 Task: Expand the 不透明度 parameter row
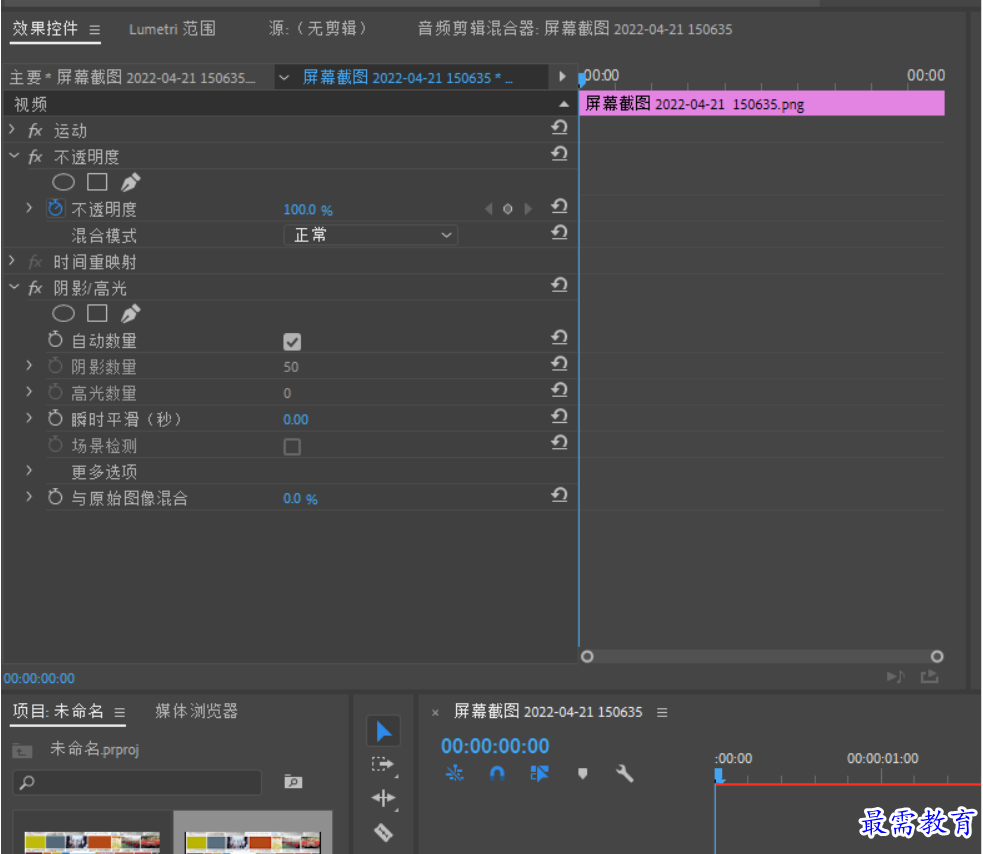pyautogui.click(x=29, y=208)
